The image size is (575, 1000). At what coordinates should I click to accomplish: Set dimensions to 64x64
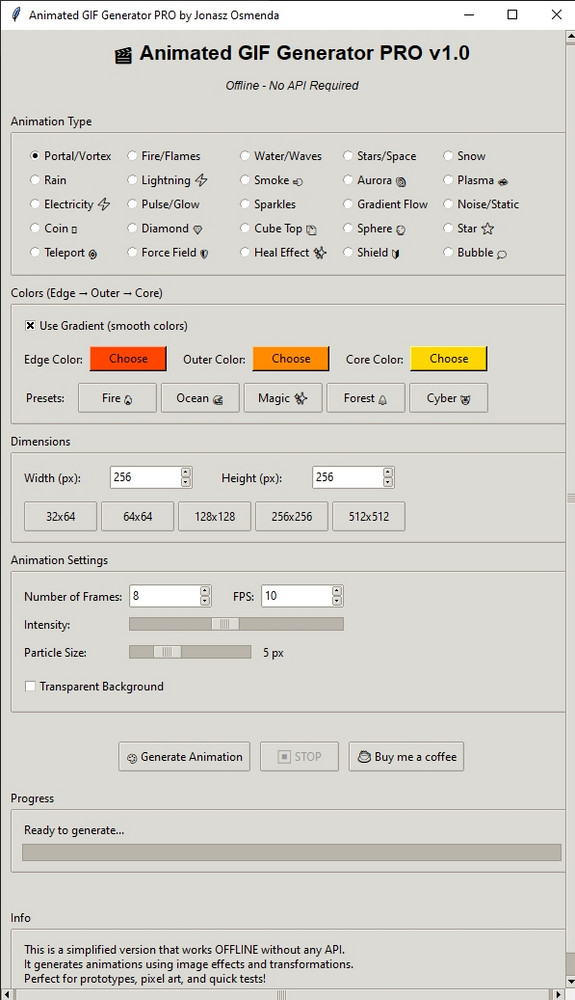coord(138,517)
